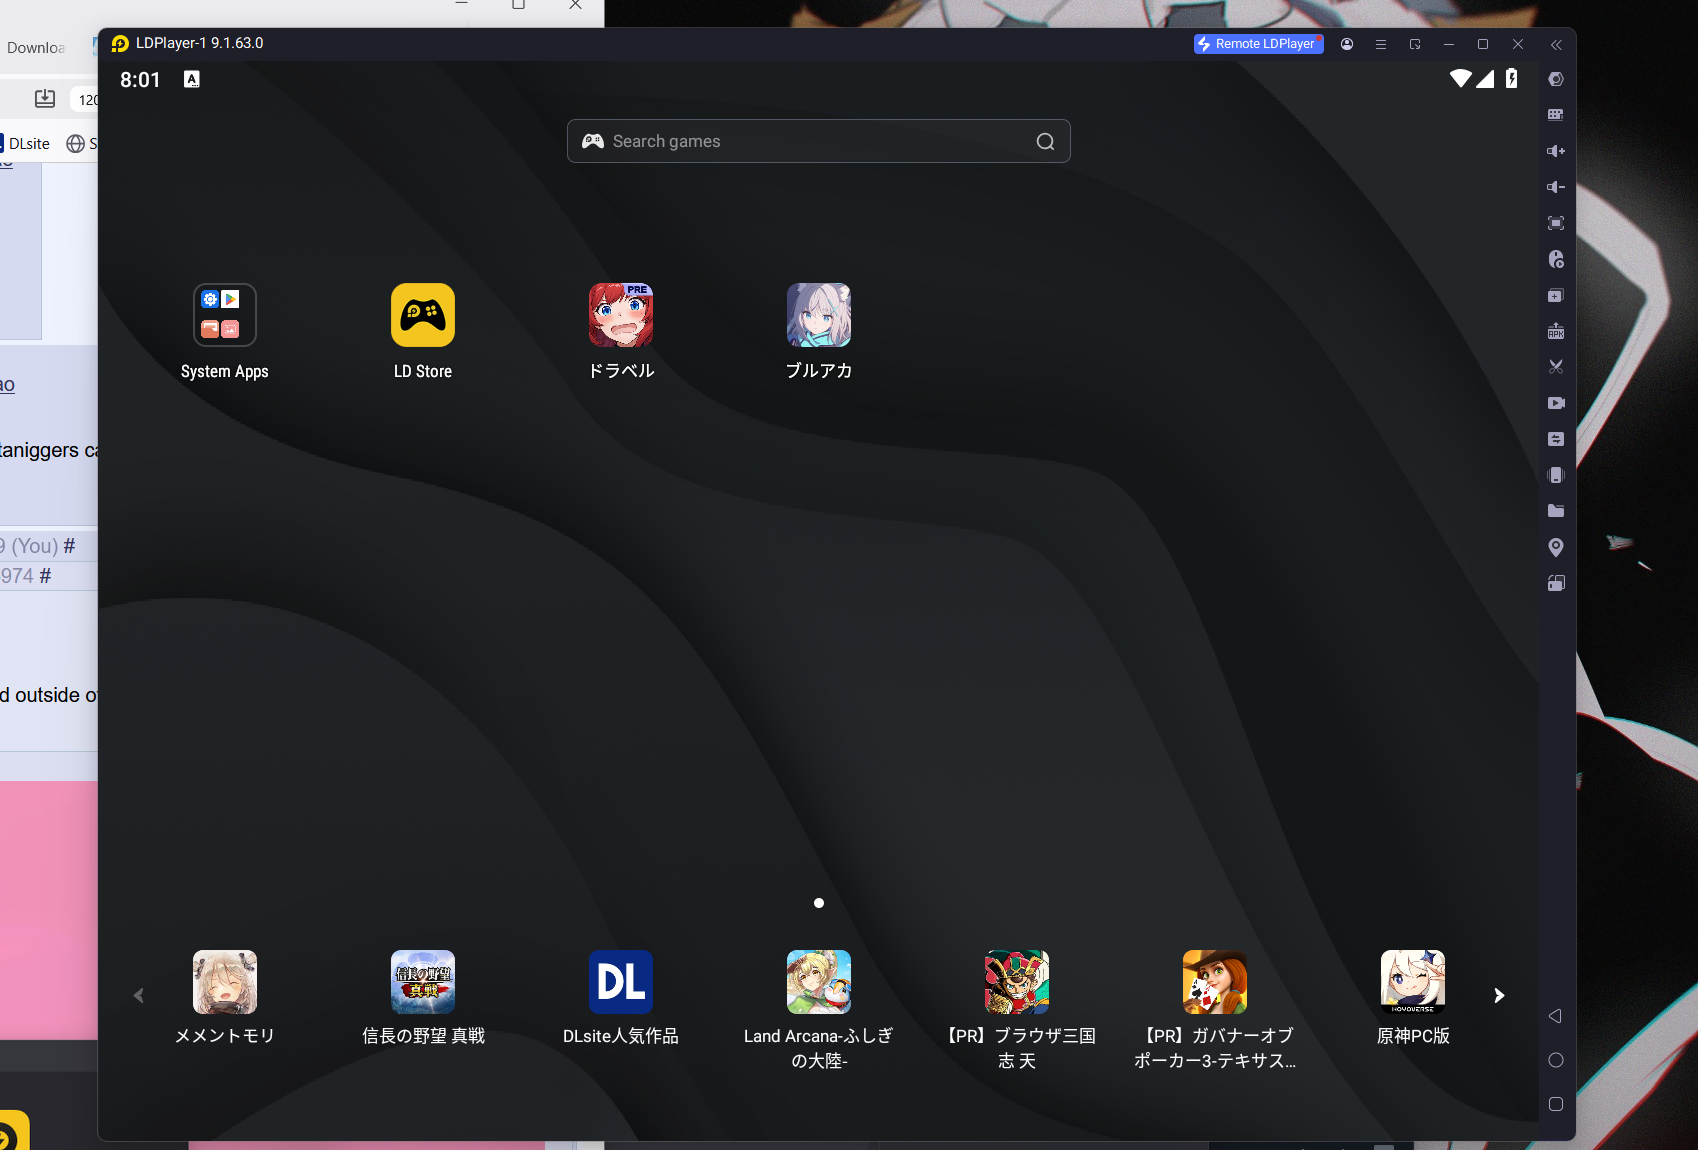The image size is (1698, 1150).
Task: Click the battery status icon
Action: [1512, 78]
